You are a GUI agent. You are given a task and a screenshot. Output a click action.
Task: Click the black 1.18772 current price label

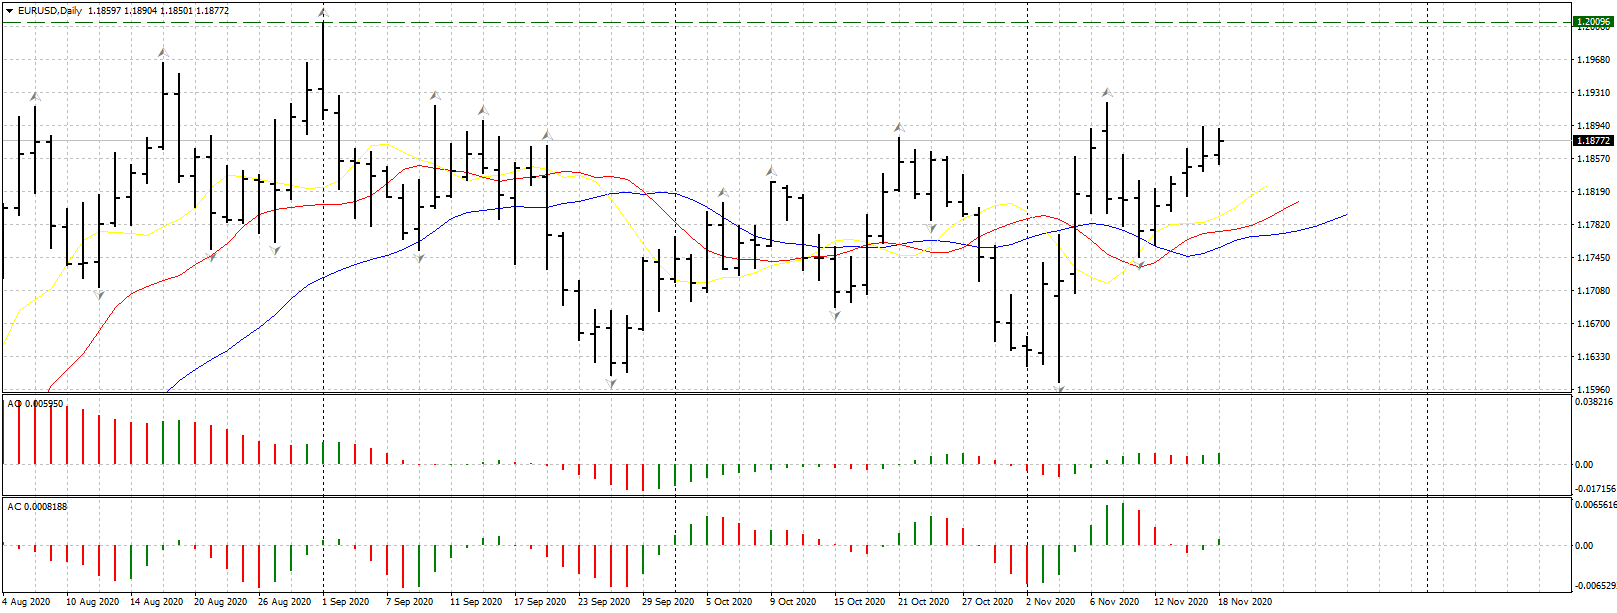[x=1592, y=141]
